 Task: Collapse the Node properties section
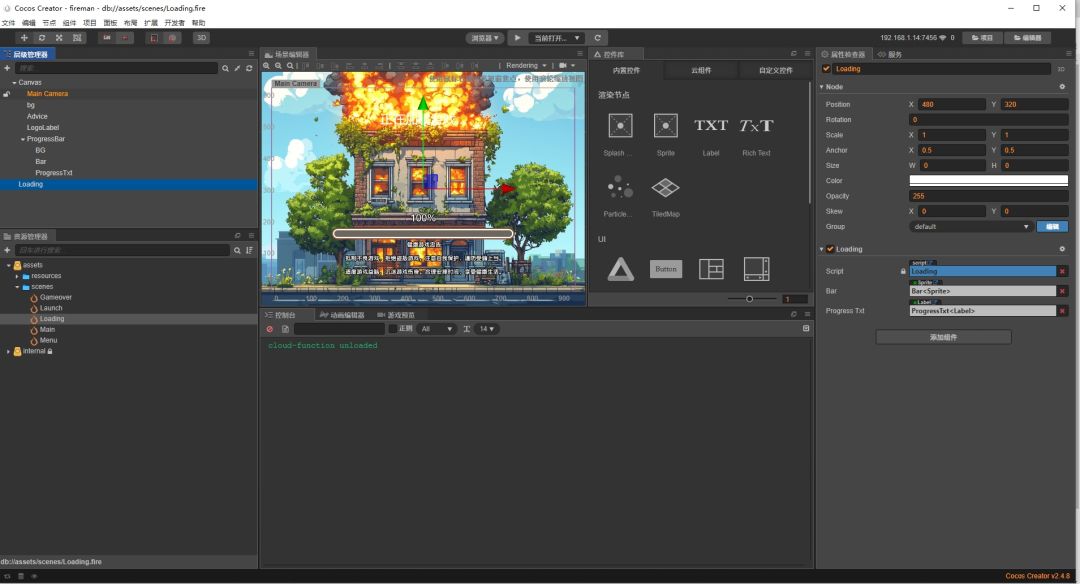coord(822,87)
